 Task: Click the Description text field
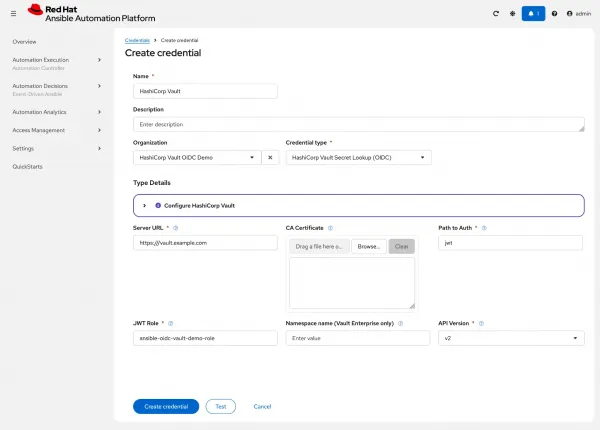tap(359, 124)
